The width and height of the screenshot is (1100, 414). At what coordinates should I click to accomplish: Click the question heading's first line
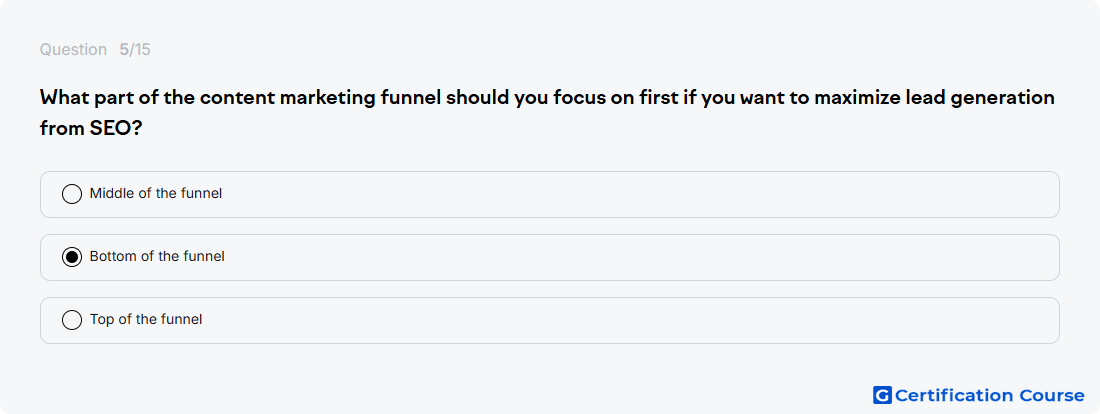[547, 98]
